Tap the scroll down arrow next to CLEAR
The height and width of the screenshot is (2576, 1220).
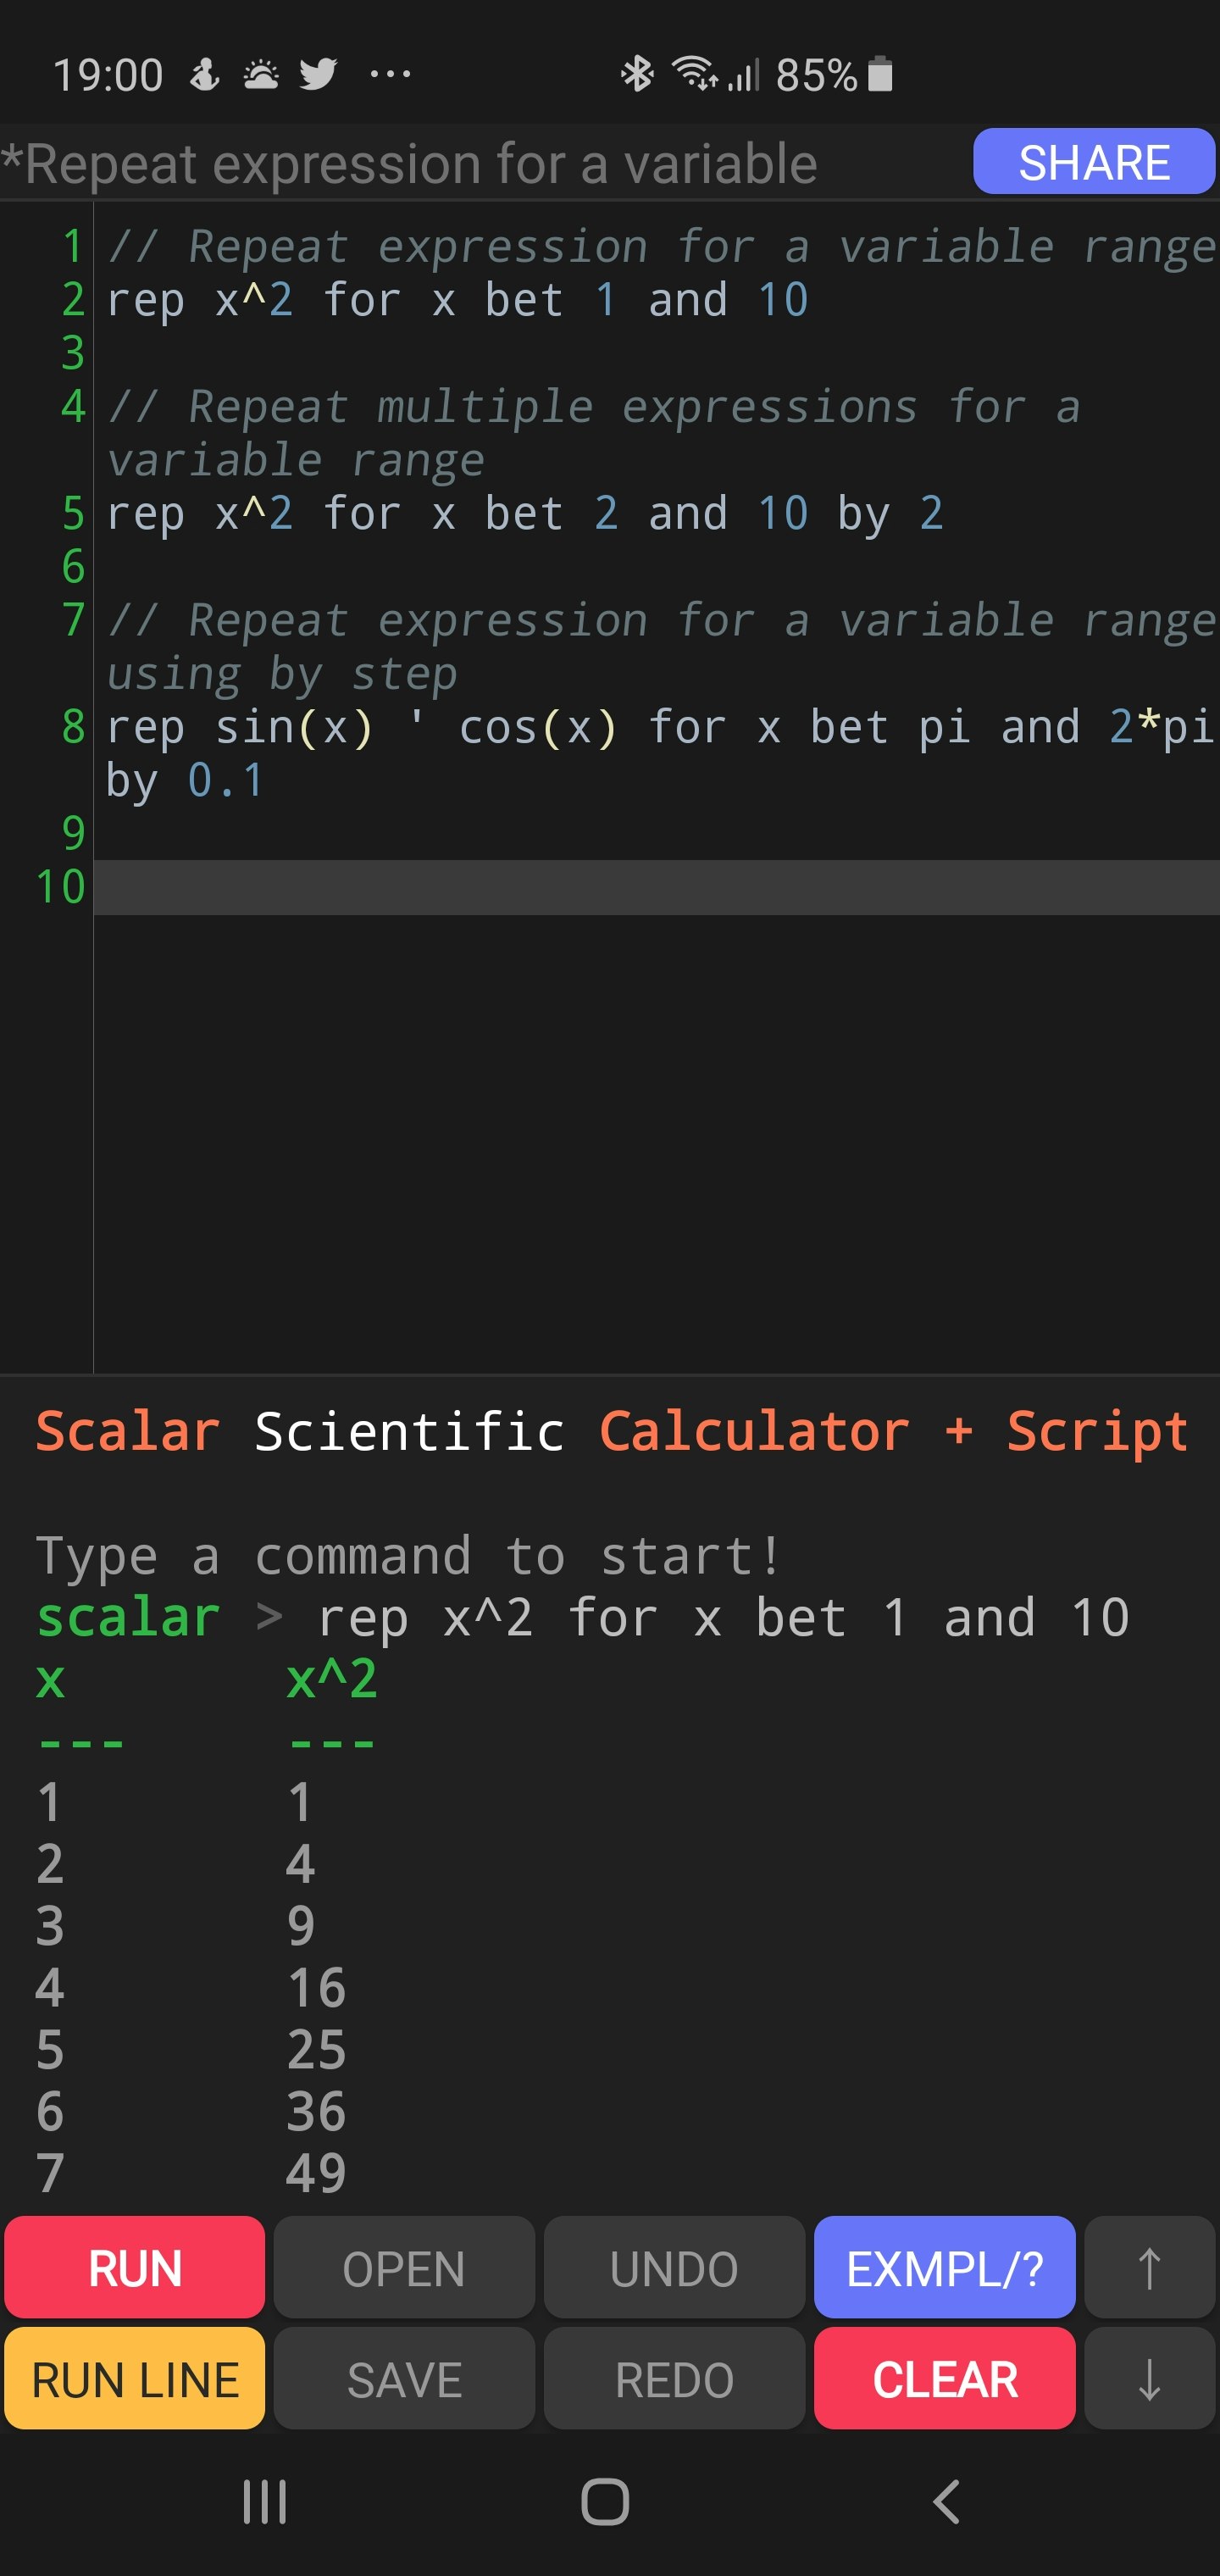pos(1148,2379)
